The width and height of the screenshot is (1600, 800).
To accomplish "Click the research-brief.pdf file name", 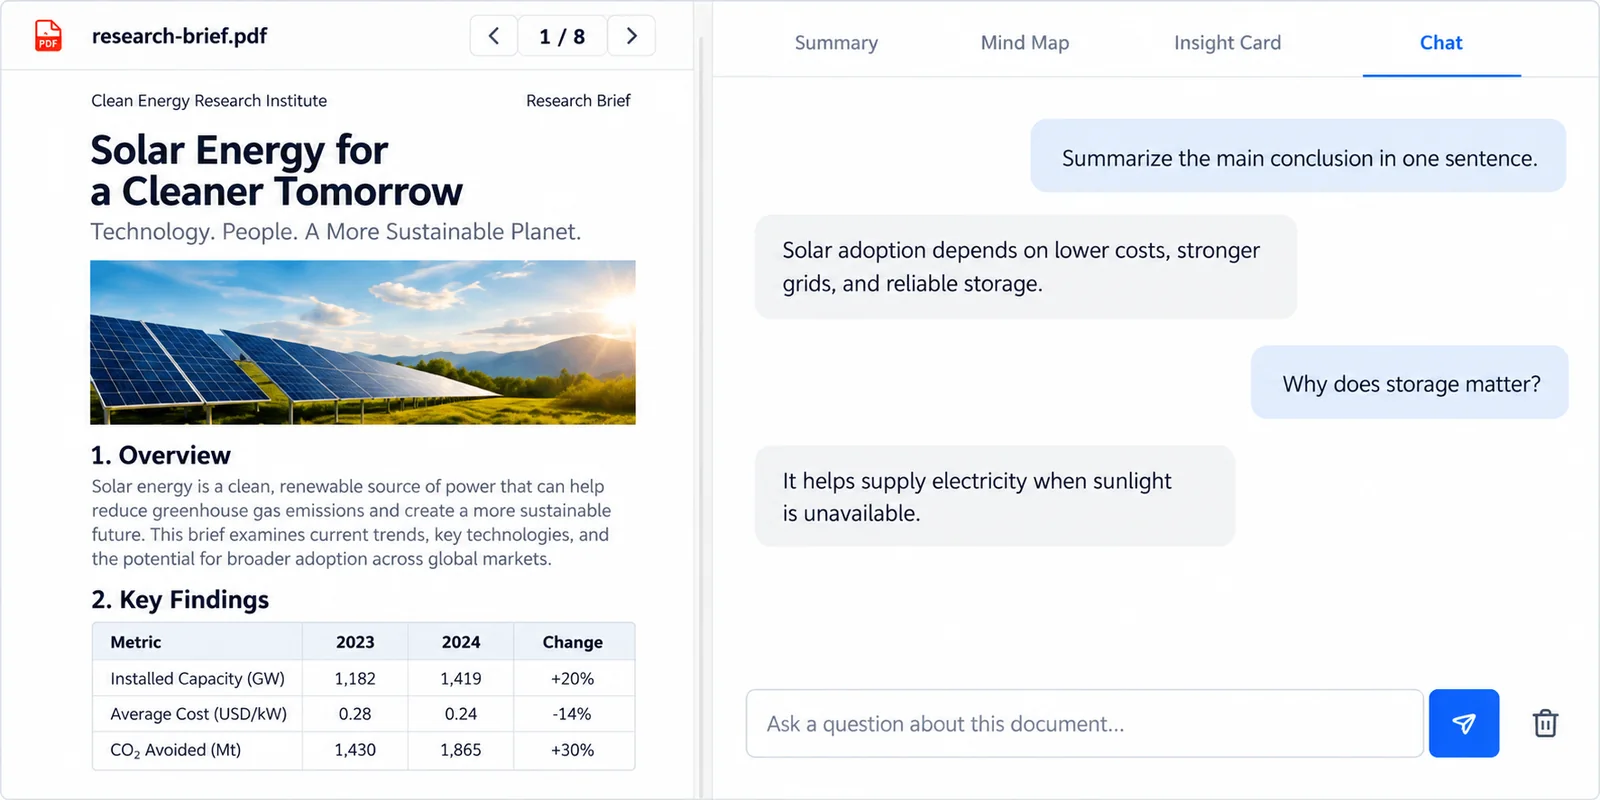I will pyautogui.click(x=179, y=36).
